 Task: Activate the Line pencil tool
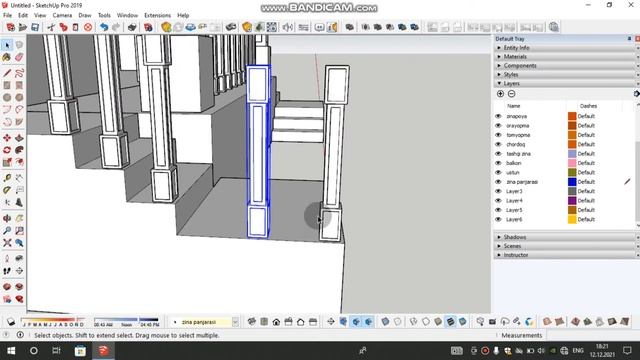7,73
